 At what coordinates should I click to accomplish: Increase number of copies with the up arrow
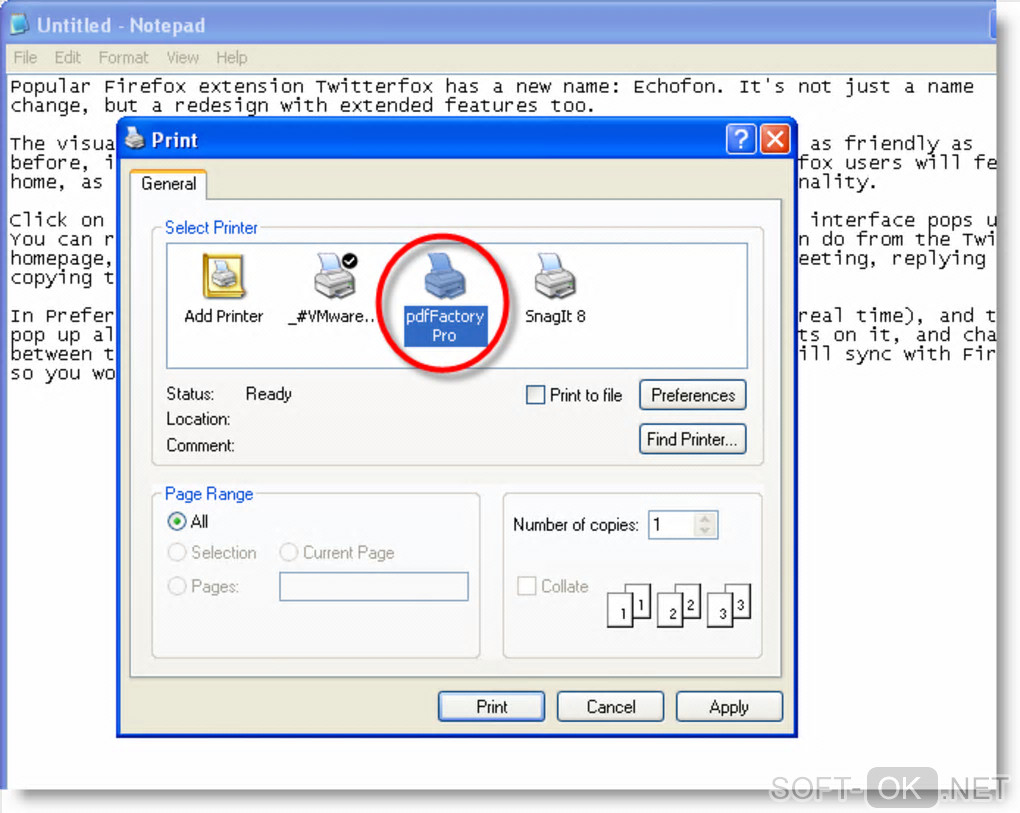(x=705, y=519)
